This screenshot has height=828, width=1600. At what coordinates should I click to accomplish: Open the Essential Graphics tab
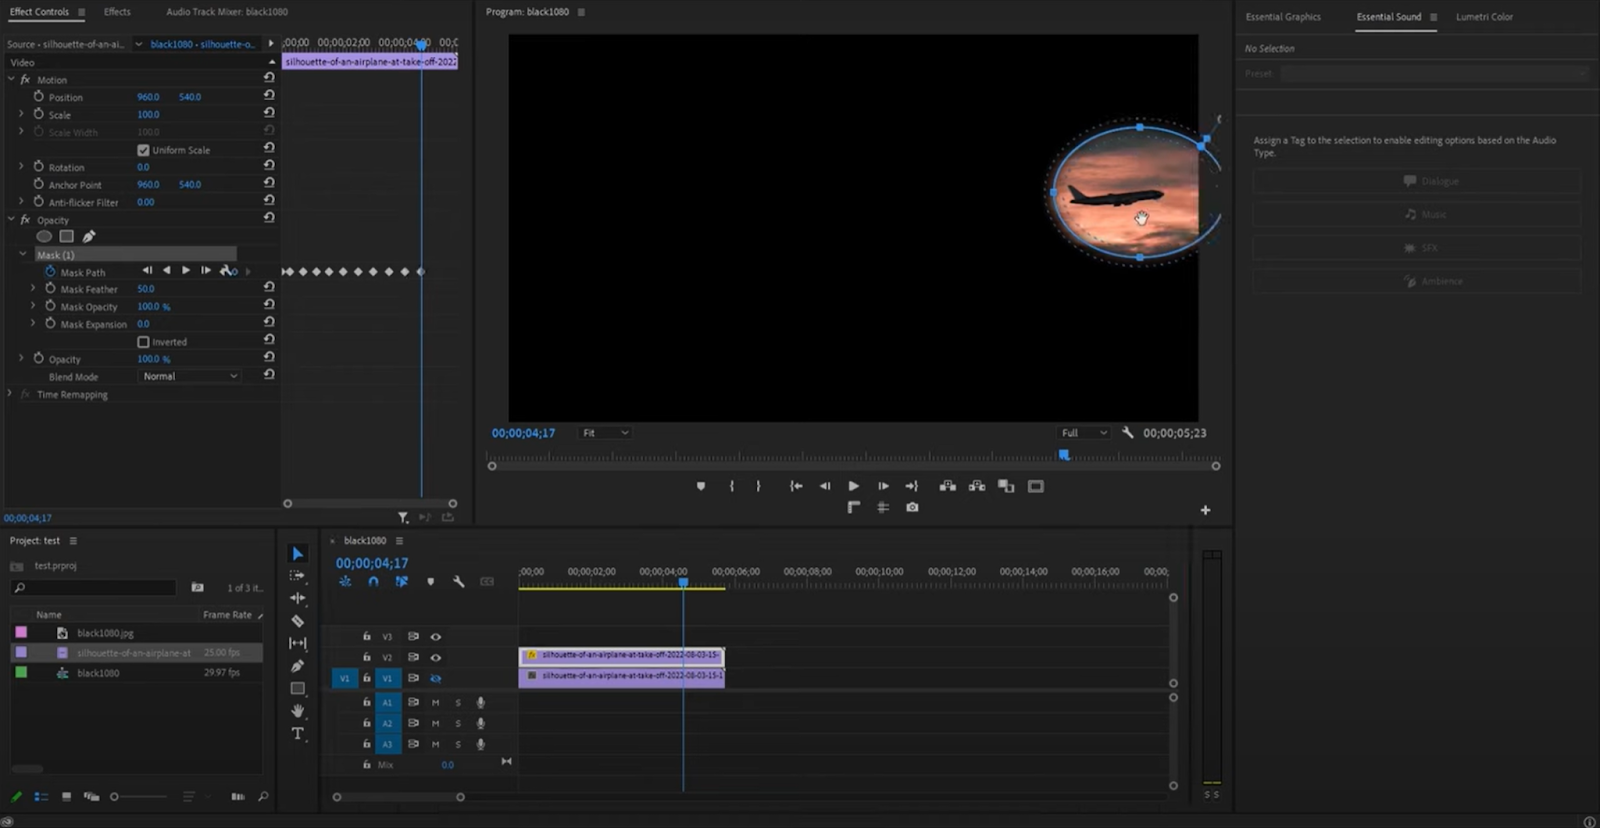pos(1283,17)
